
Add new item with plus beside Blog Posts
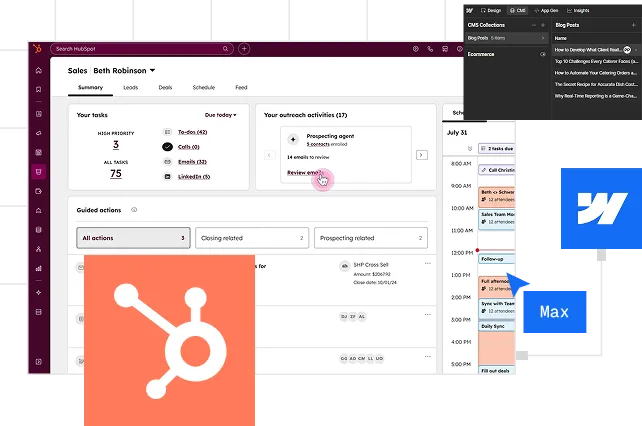(633, 25)
